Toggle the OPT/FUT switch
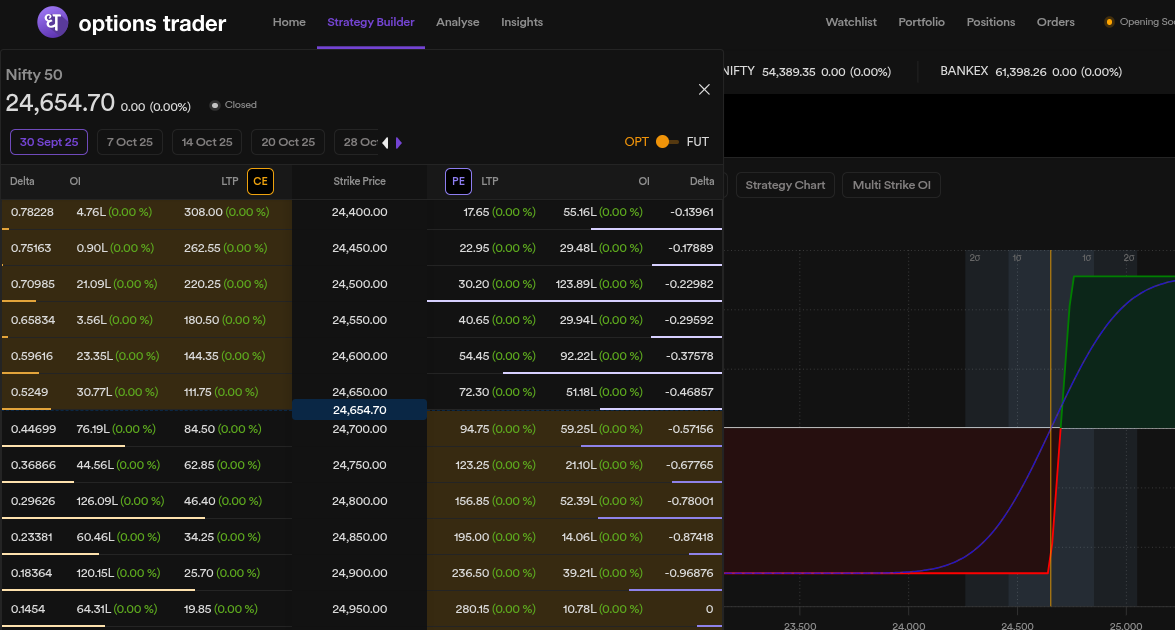Viewport: 1175px width, 630px height. tap(666, 142)
